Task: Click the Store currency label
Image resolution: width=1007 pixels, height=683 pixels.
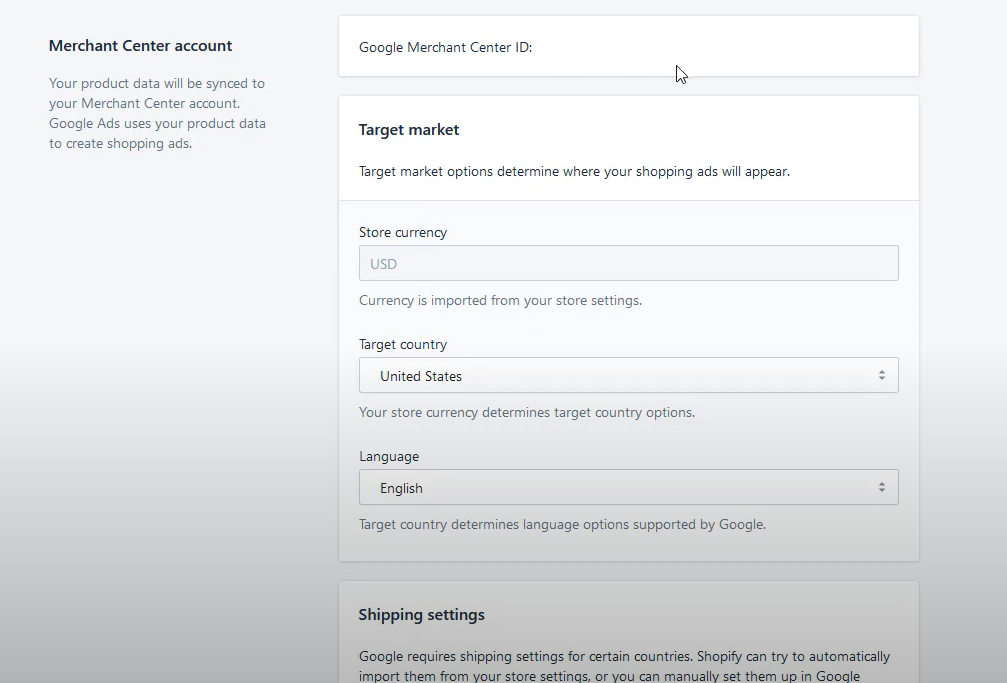Action: pos(403,232)
